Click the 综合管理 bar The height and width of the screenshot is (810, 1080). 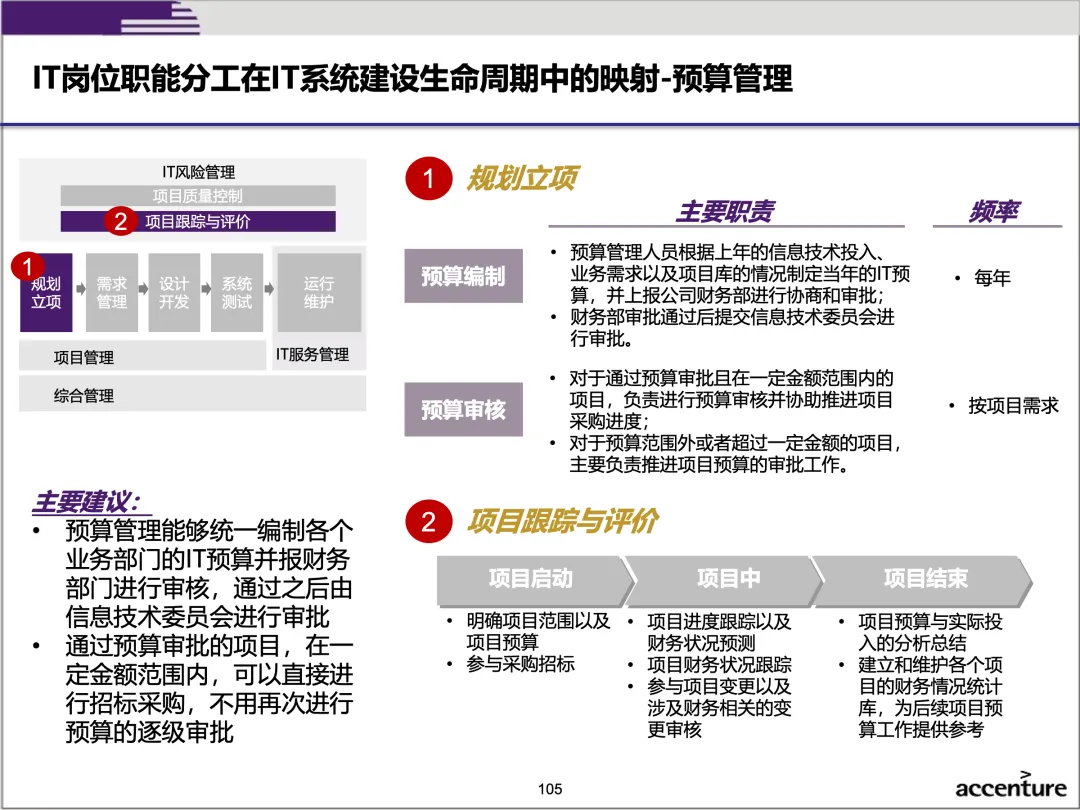tap(192, 395)
